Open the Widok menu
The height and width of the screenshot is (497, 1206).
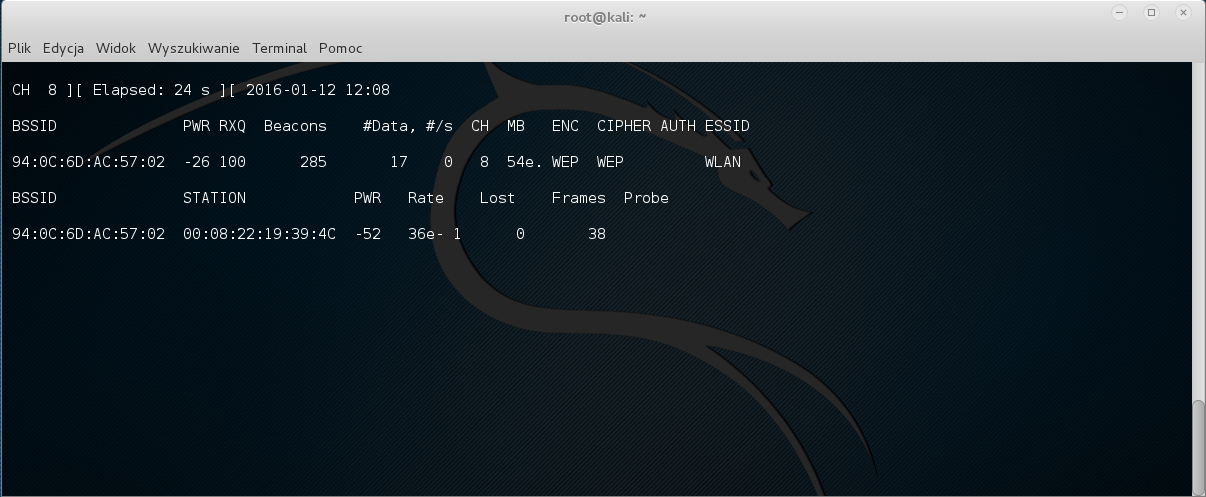116,48
